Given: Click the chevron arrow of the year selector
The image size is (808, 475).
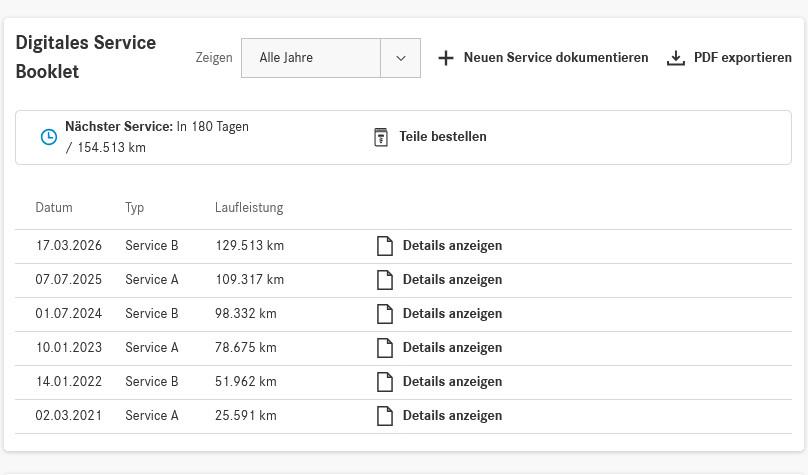Looking at the screenshot, I should pos(401,58).
